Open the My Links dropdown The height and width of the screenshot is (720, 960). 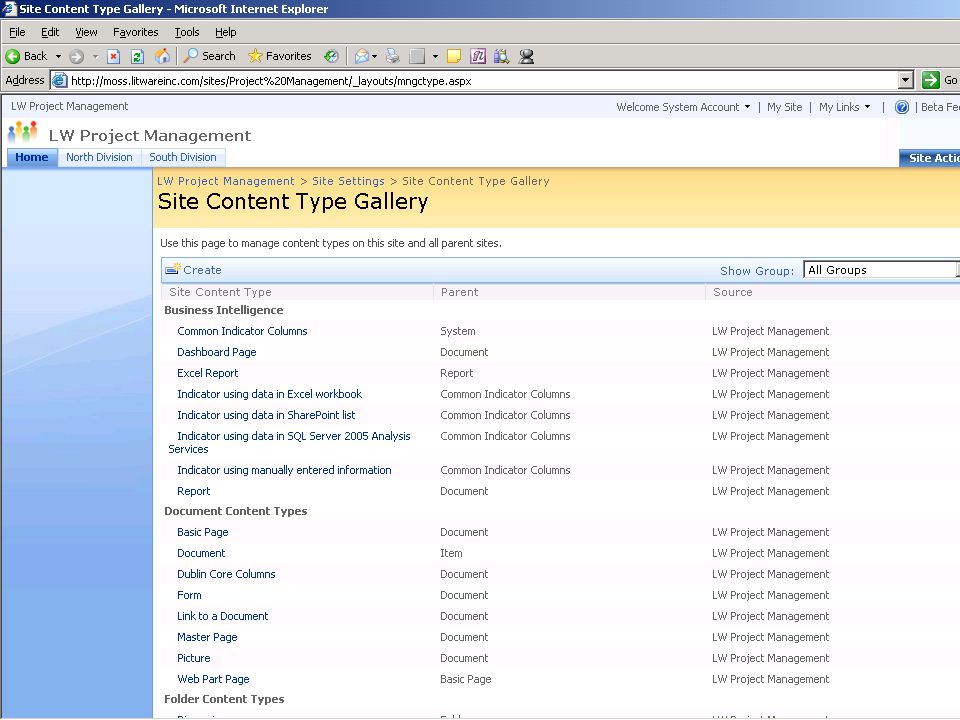tap(845, 107)
